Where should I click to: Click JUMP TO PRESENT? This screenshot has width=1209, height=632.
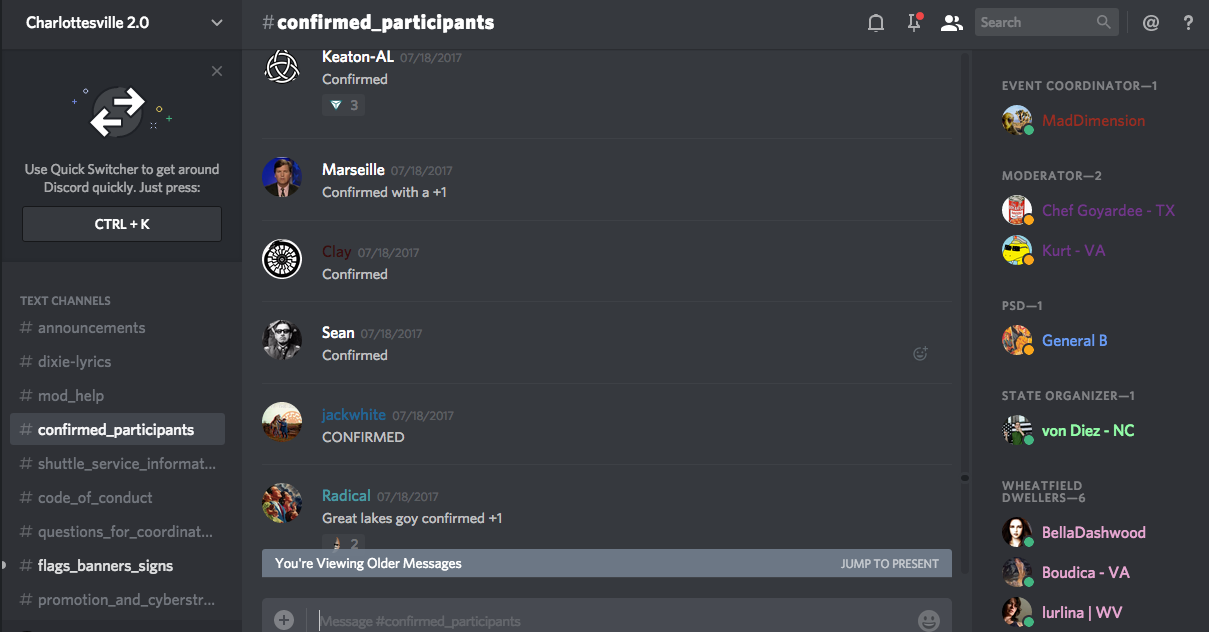[889, 564]
